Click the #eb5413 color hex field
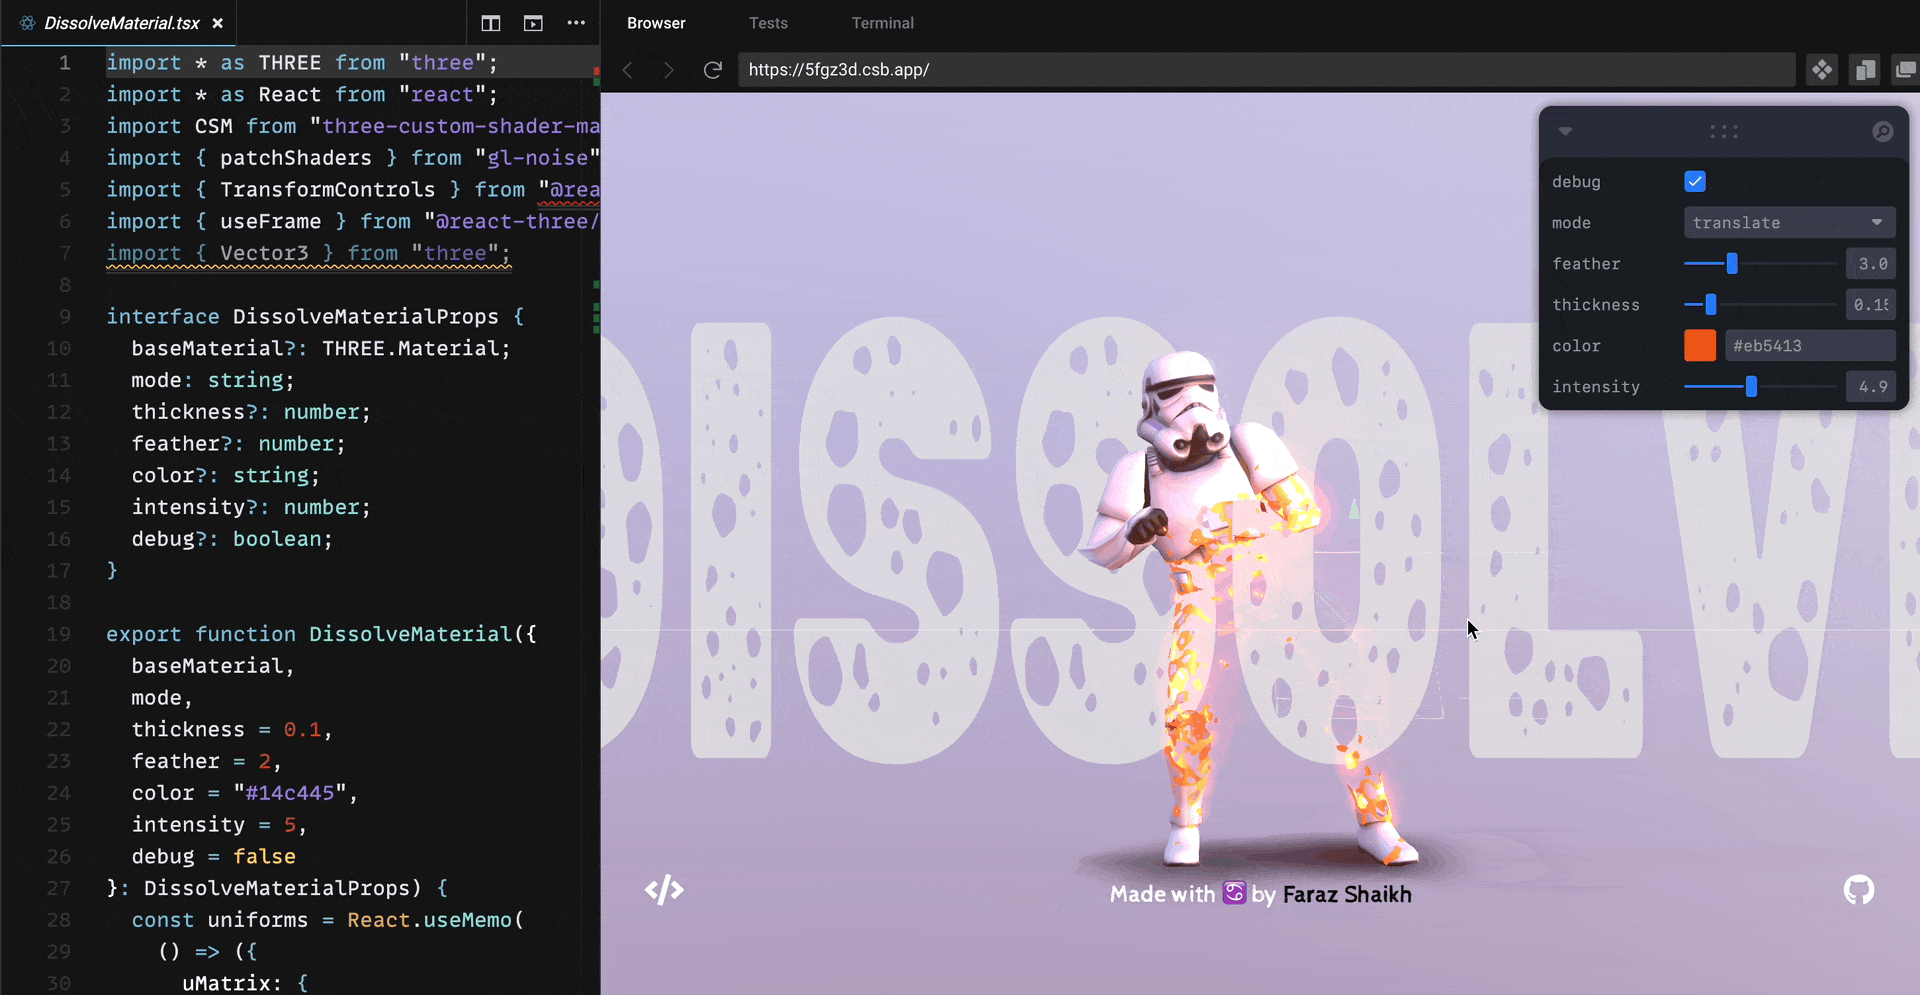This screenshot has width=1920, height=995. click(1810, 345)
